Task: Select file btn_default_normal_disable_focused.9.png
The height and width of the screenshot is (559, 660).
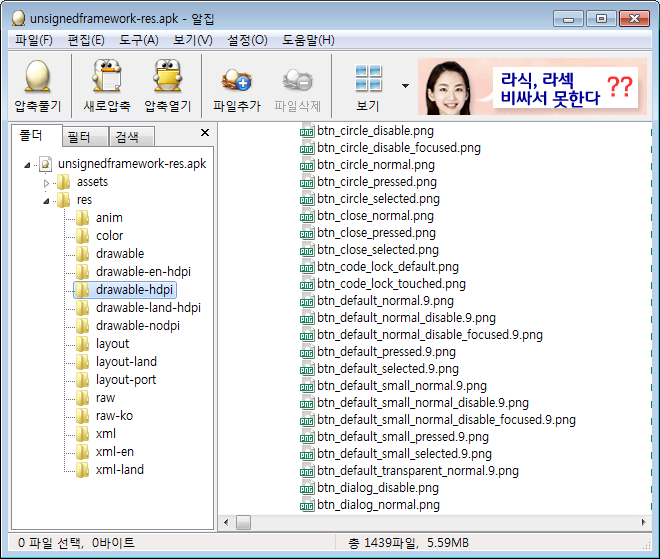Action: (430, 335)
